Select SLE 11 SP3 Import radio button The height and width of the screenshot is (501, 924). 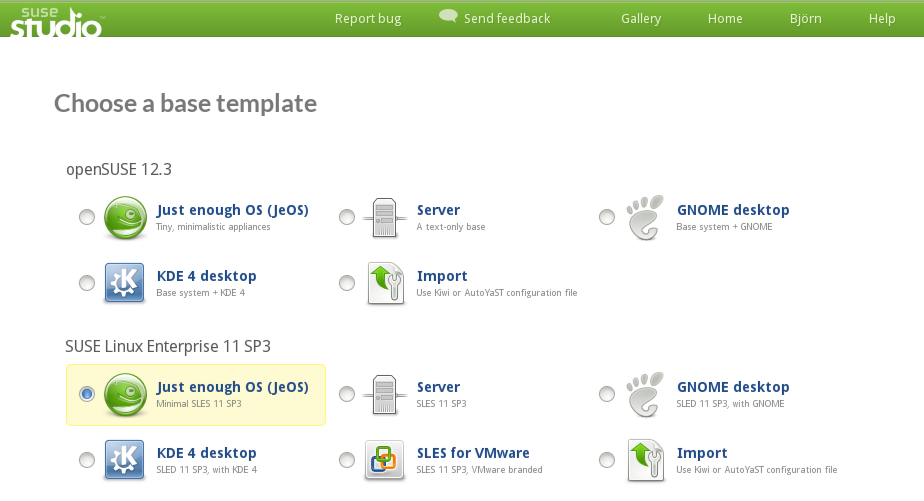pyautogui.click(x=606, y=460)
